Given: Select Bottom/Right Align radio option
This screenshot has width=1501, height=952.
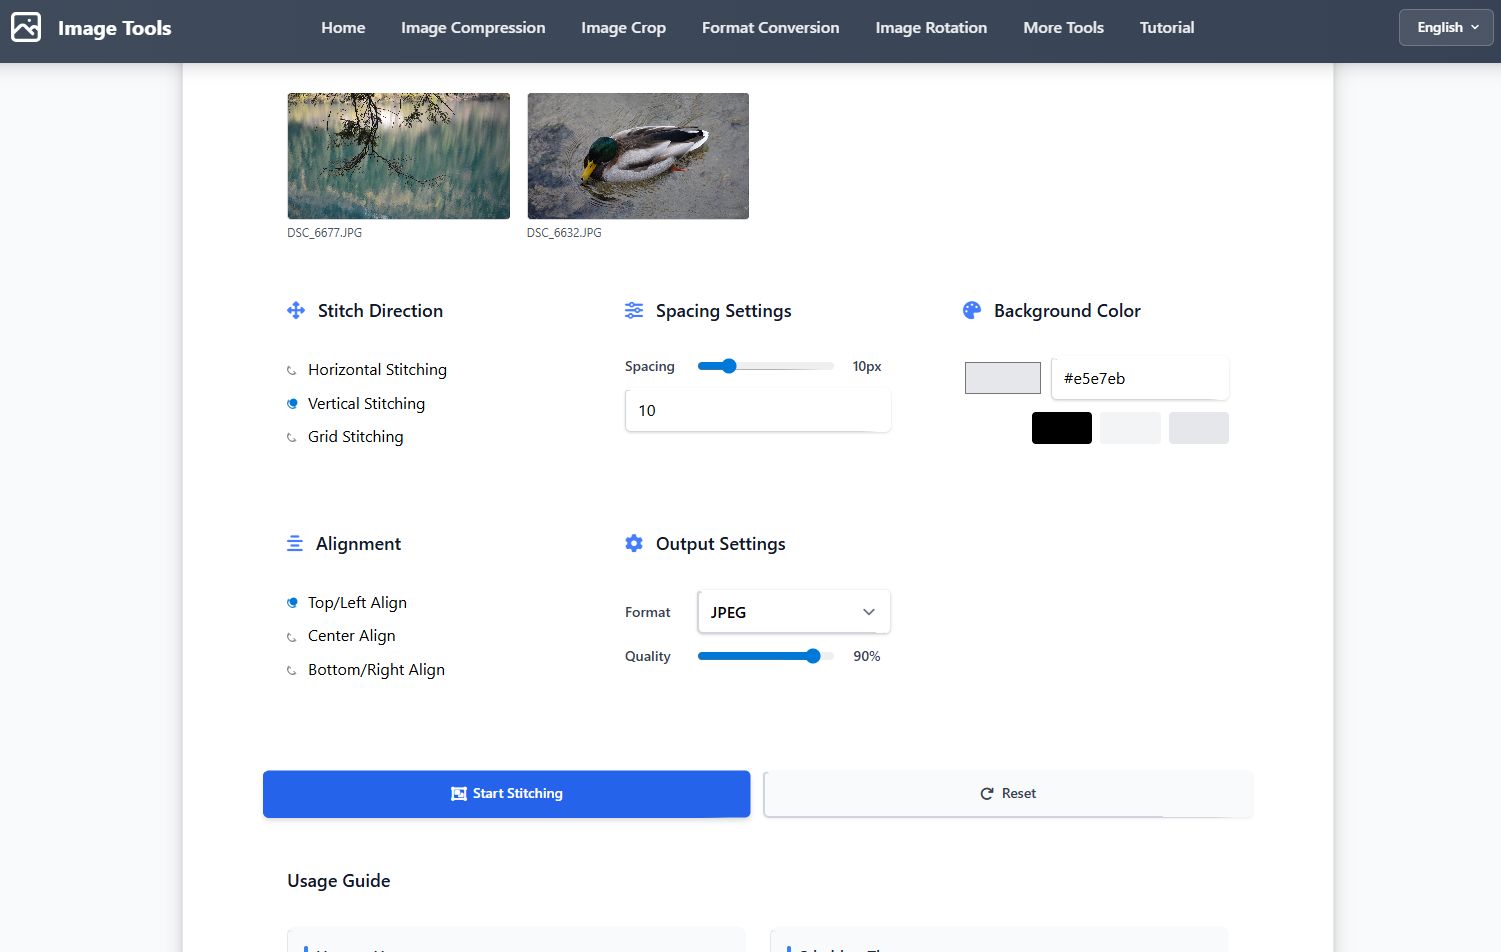Looking at the screenshot, I should [292, 670].
